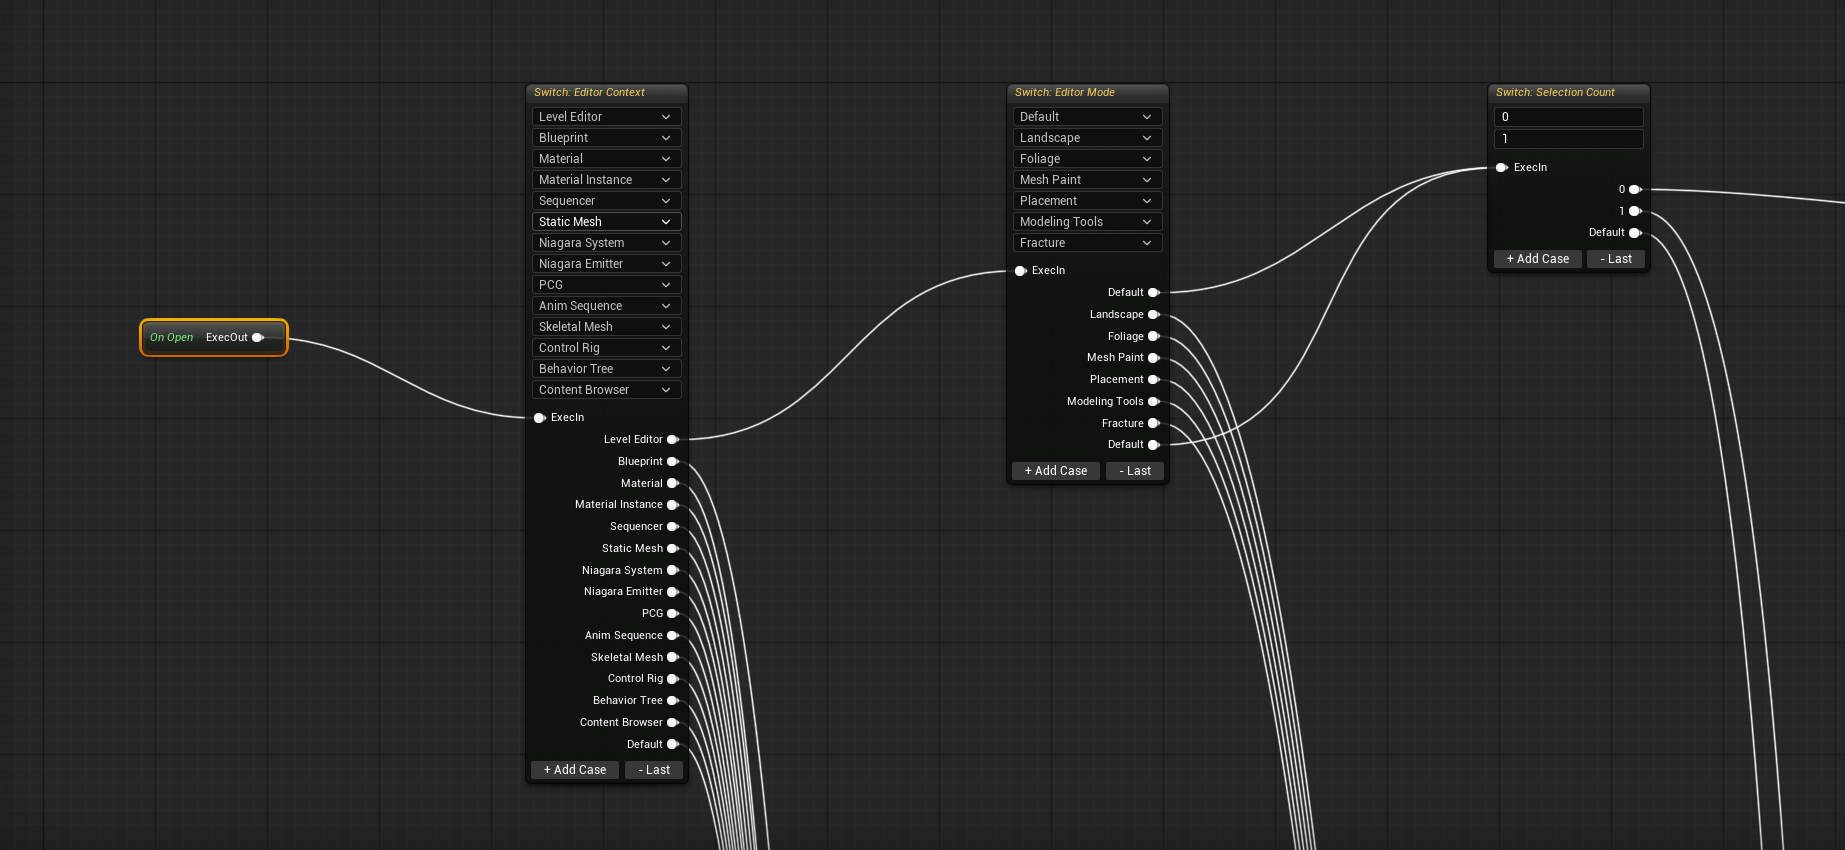Click Material Instance output pin
The height and width of the screenshot is (850, 1845).
(x=673, y=505)
